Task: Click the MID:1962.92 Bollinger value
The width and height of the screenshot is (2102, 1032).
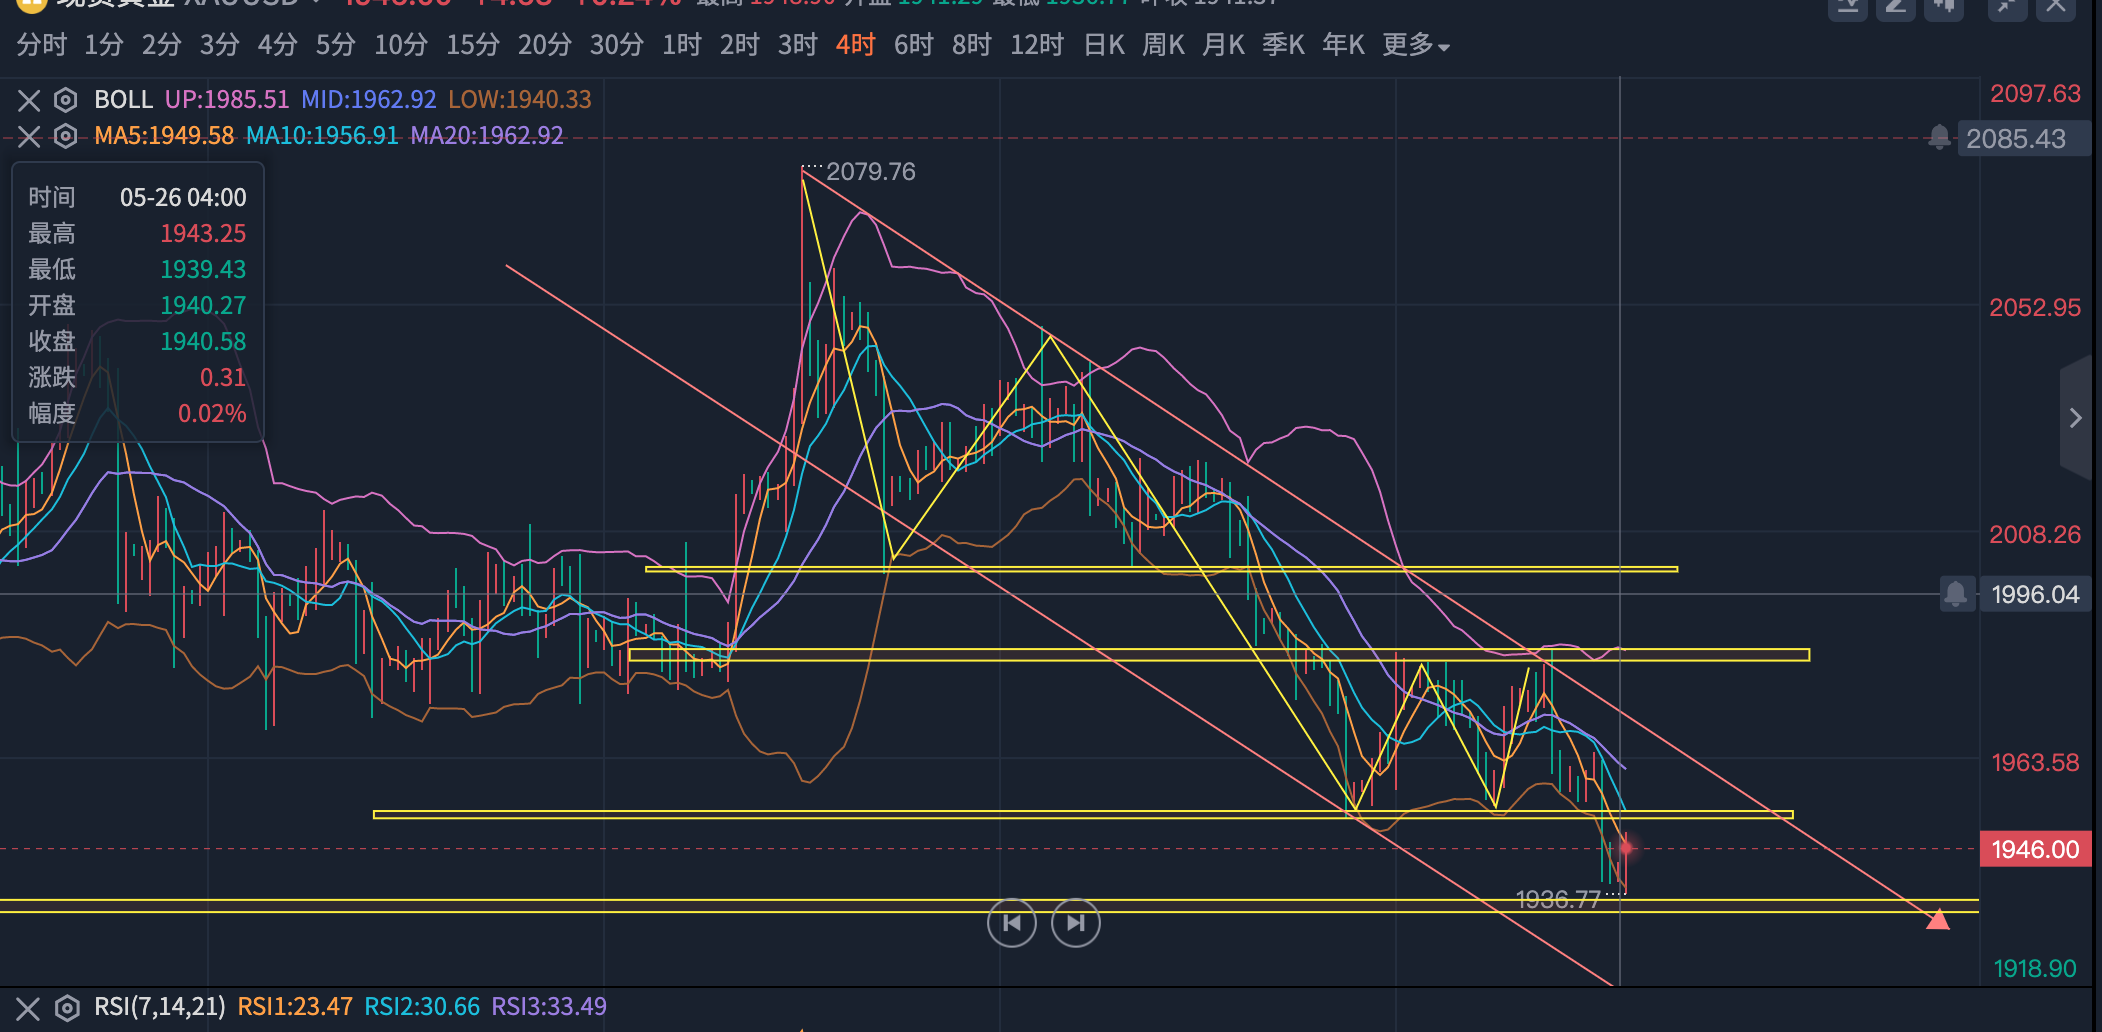Action: (x=369, y=100)
